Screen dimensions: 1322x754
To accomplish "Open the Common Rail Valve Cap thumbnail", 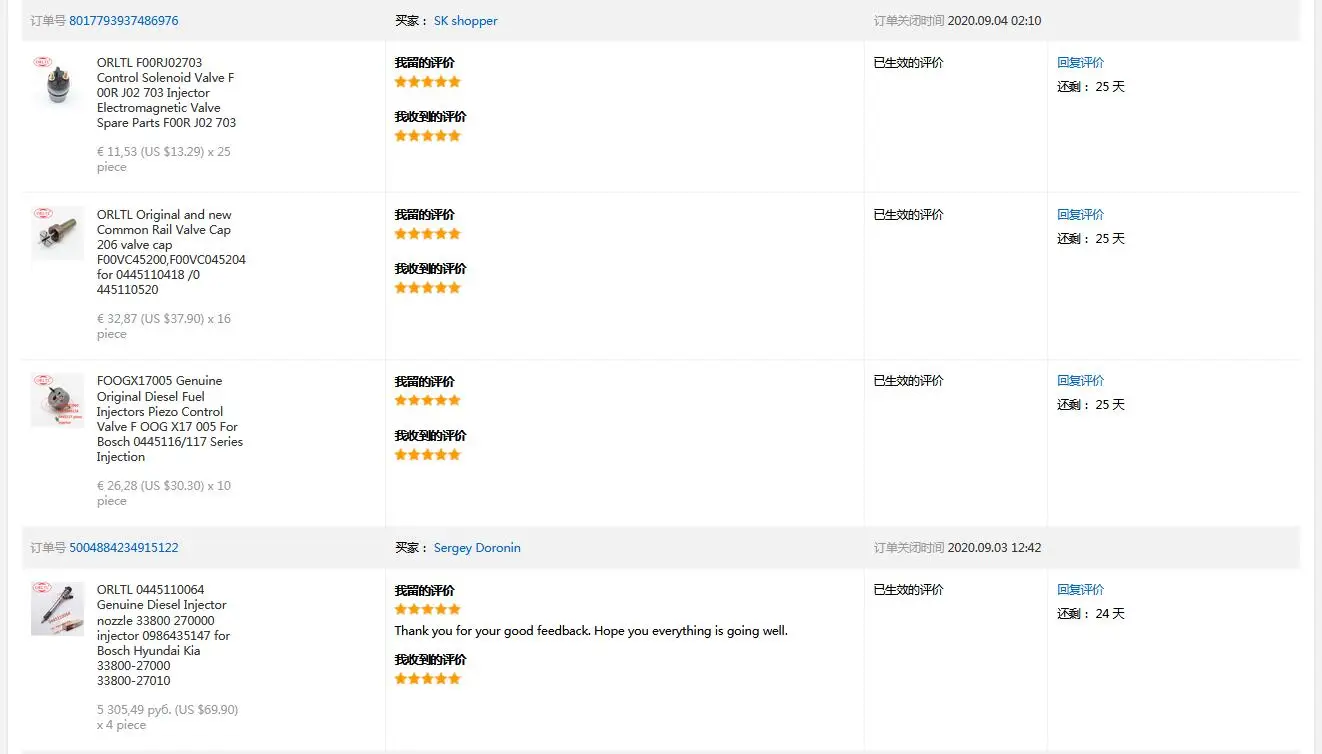I will point(57,233).
